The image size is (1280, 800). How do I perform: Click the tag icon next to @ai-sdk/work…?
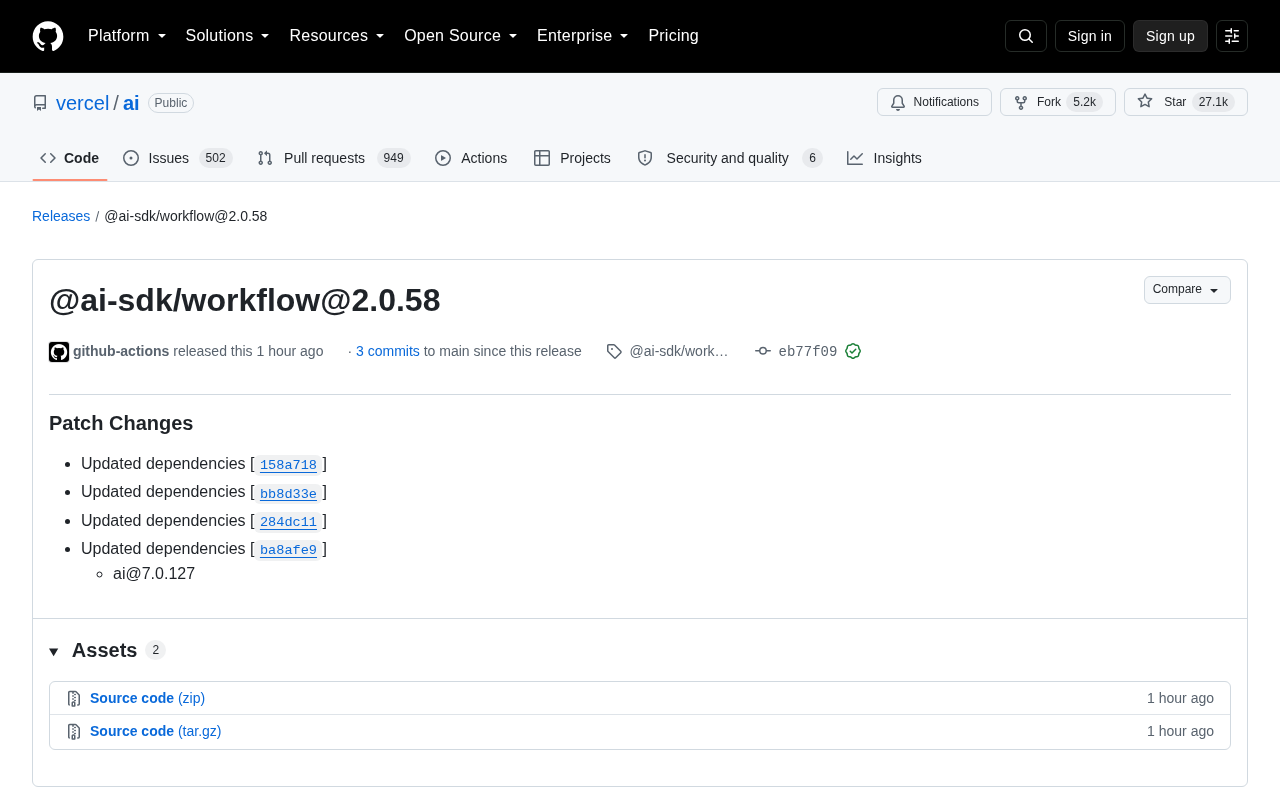[614, 351]
